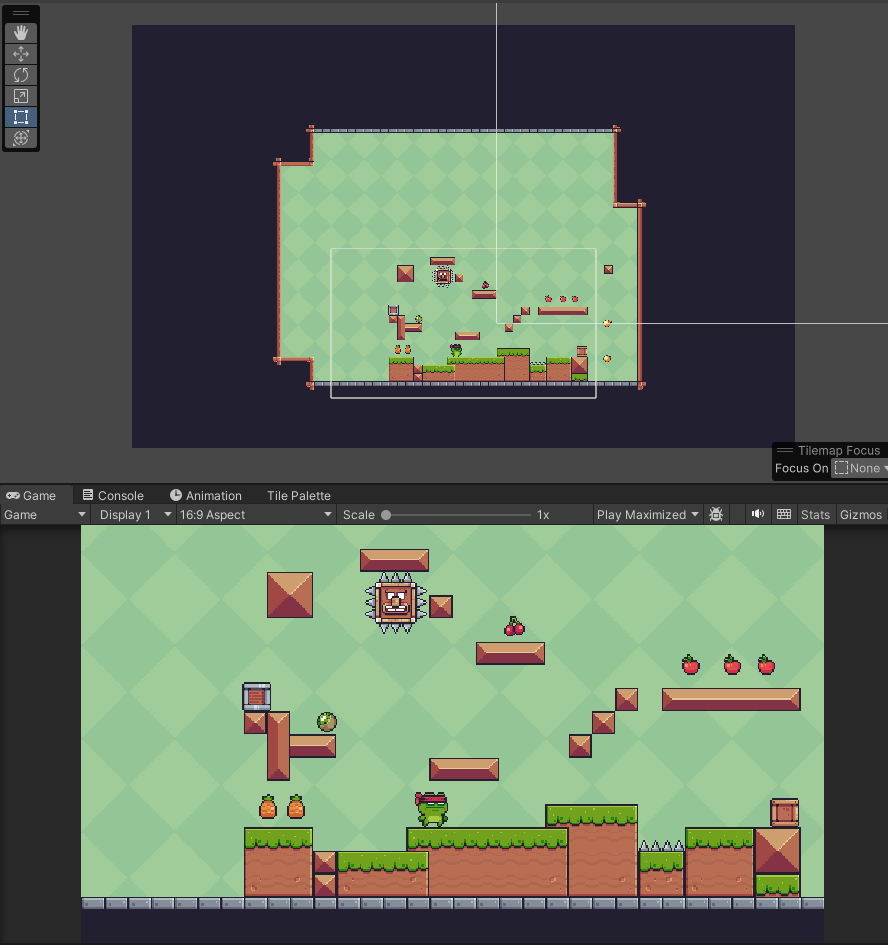
Task: Click the Scale slider handle
Action: (x=386, y=515)
